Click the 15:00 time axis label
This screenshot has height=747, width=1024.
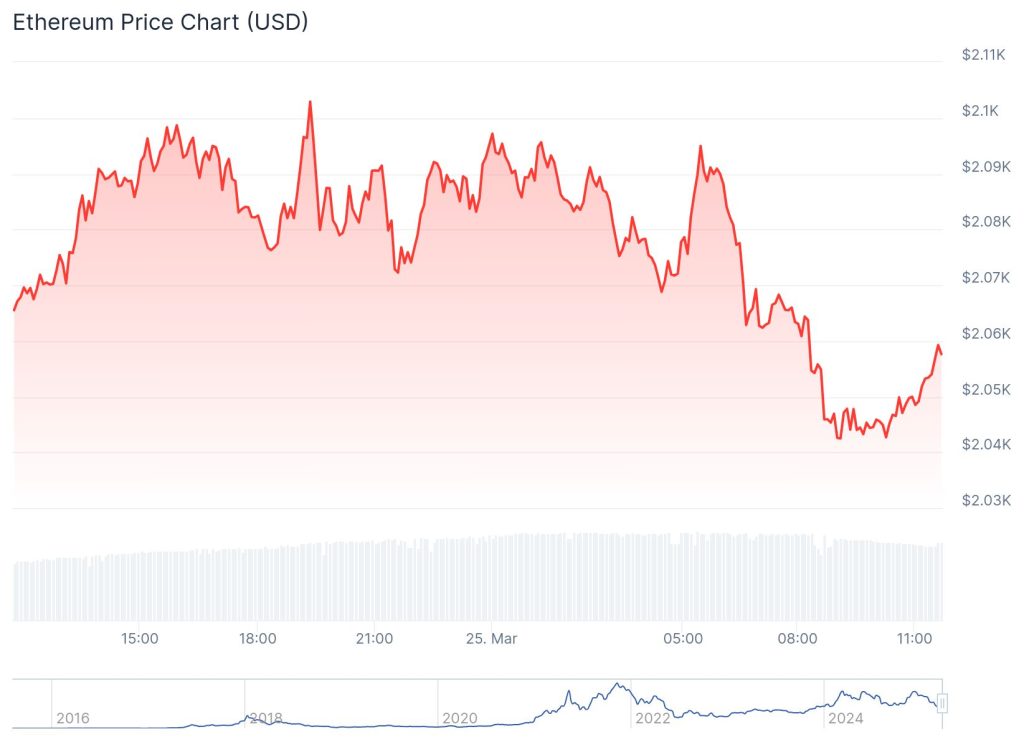click(139, 638)
